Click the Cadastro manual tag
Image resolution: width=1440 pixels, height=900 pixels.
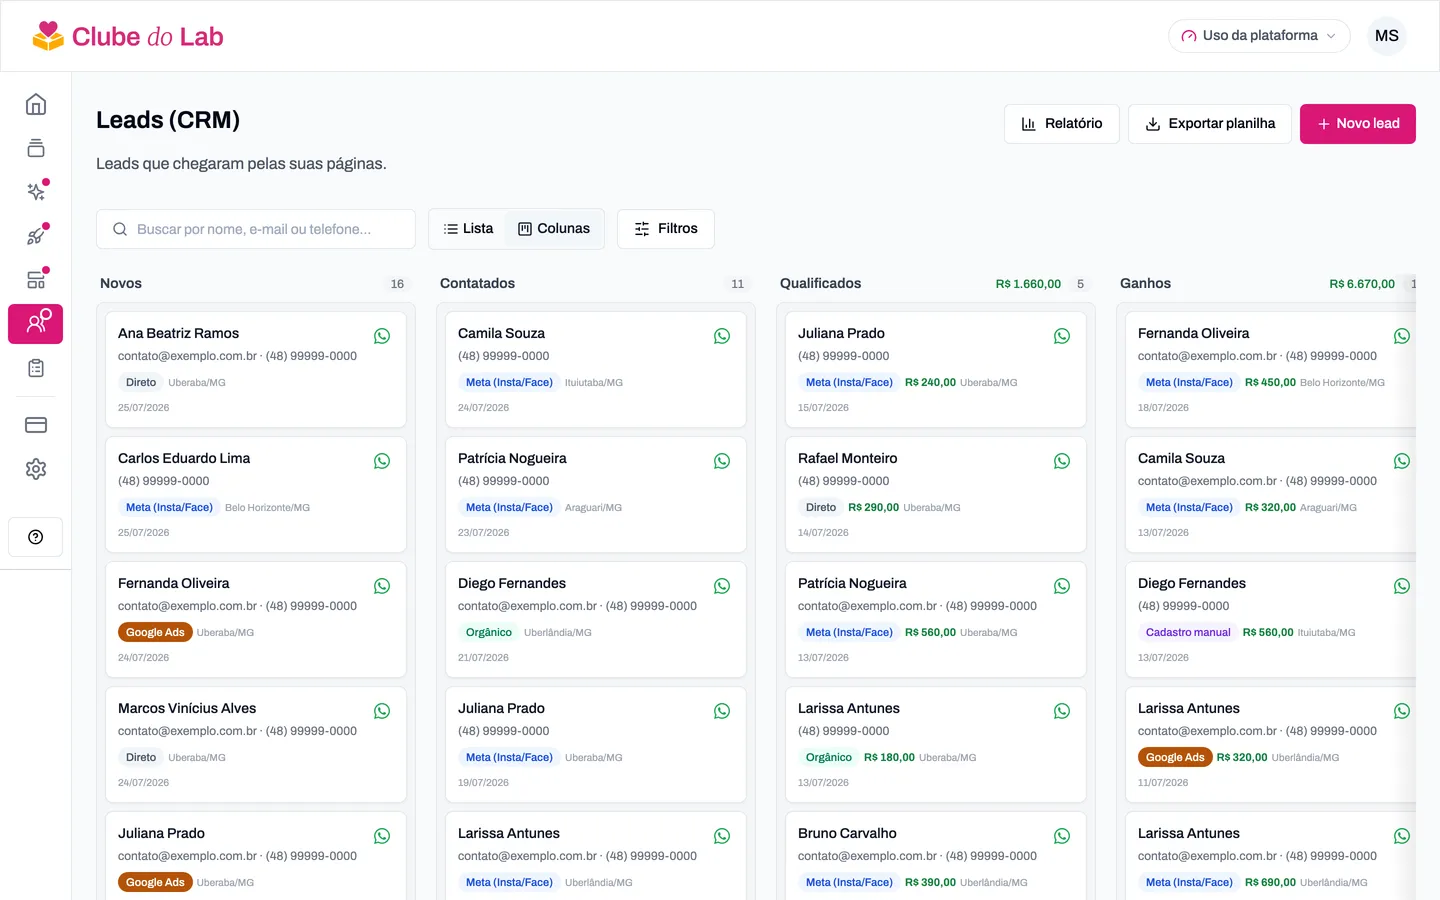tap(1188, 633)
